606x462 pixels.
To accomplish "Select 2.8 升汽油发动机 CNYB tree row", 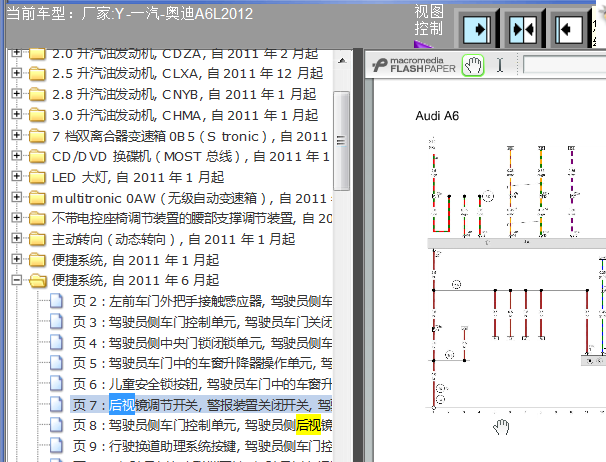I will 184,94.
